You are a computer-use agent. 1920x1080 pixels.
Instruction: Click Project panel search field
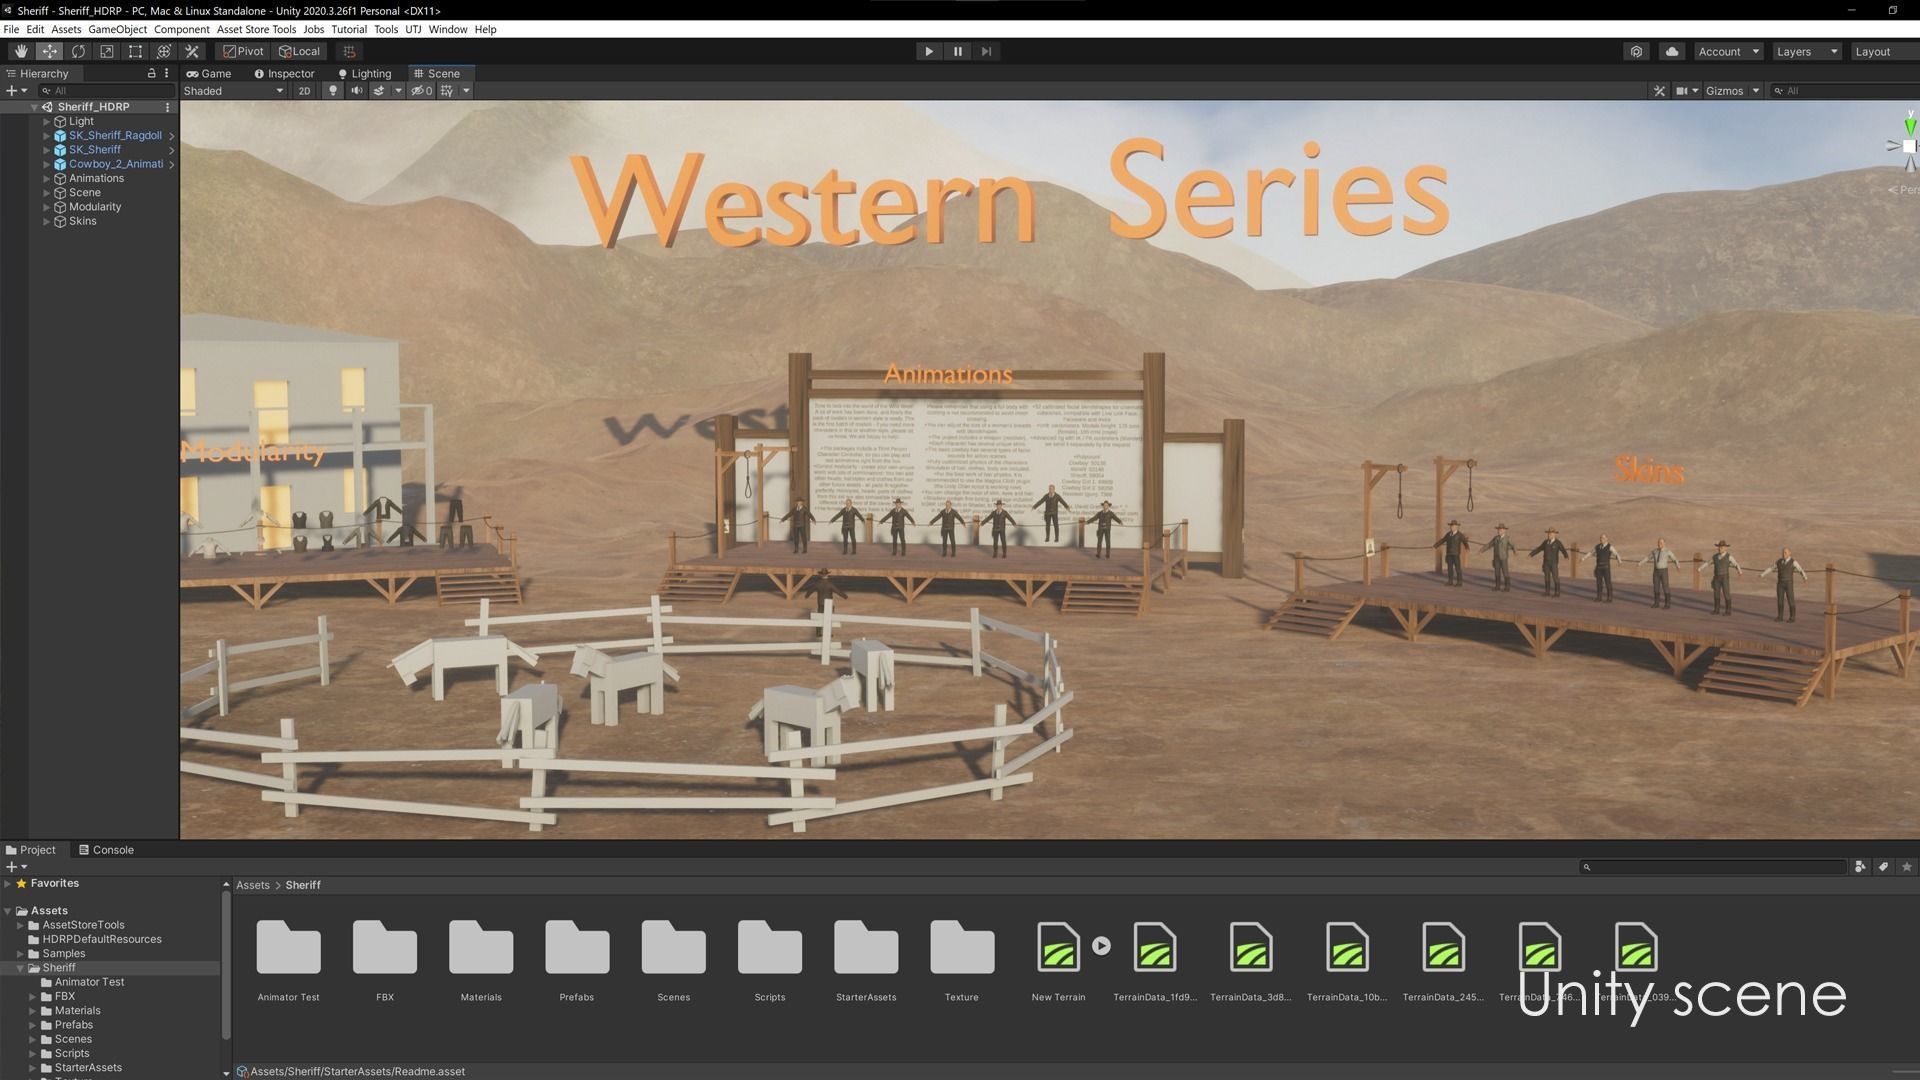pyautogui.click(x=1712, y=867)
